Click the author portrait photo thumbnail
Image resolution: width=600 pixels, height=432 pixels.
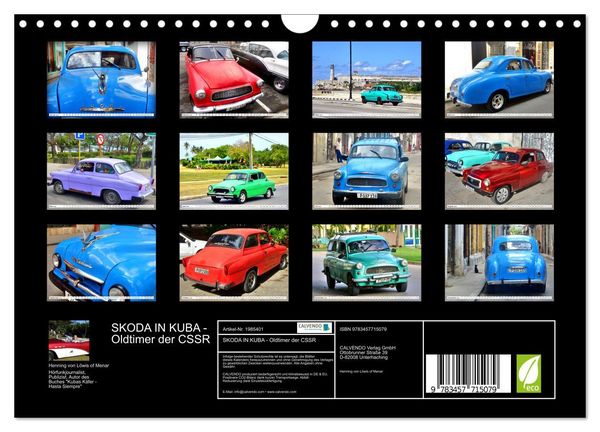tap(69, 341)
